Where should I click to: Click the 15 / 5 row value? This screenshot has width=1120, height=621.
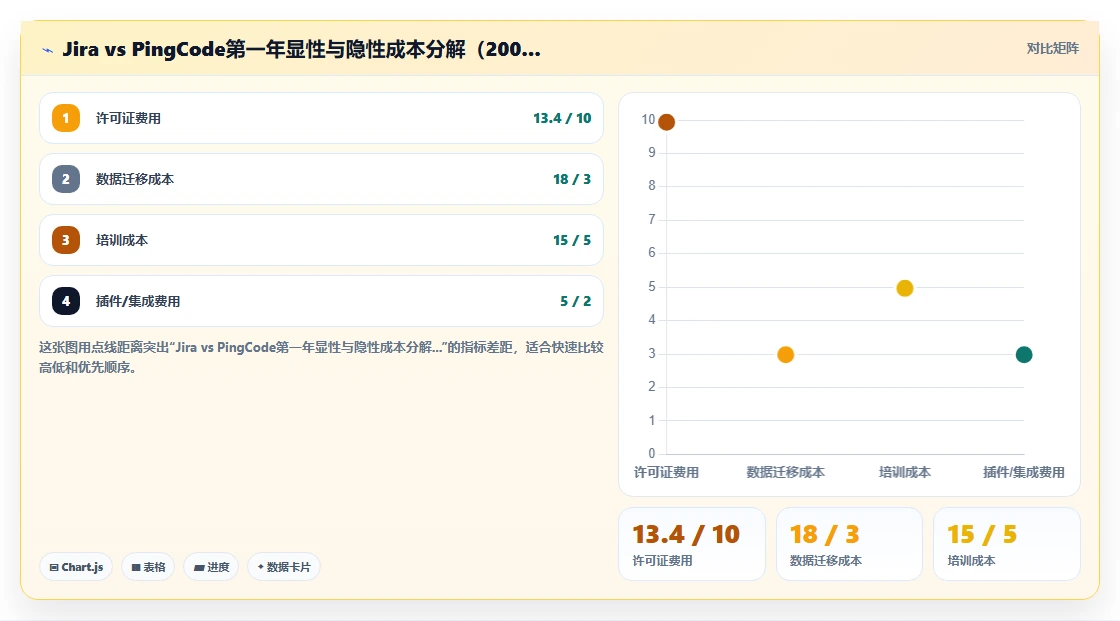[x=571, y=240]
